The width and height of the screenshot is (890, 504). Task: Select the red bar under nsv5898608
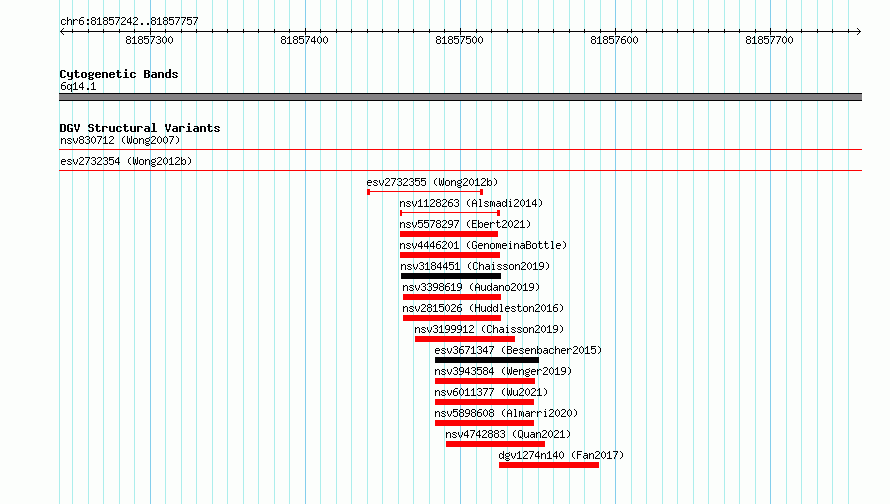485,423
